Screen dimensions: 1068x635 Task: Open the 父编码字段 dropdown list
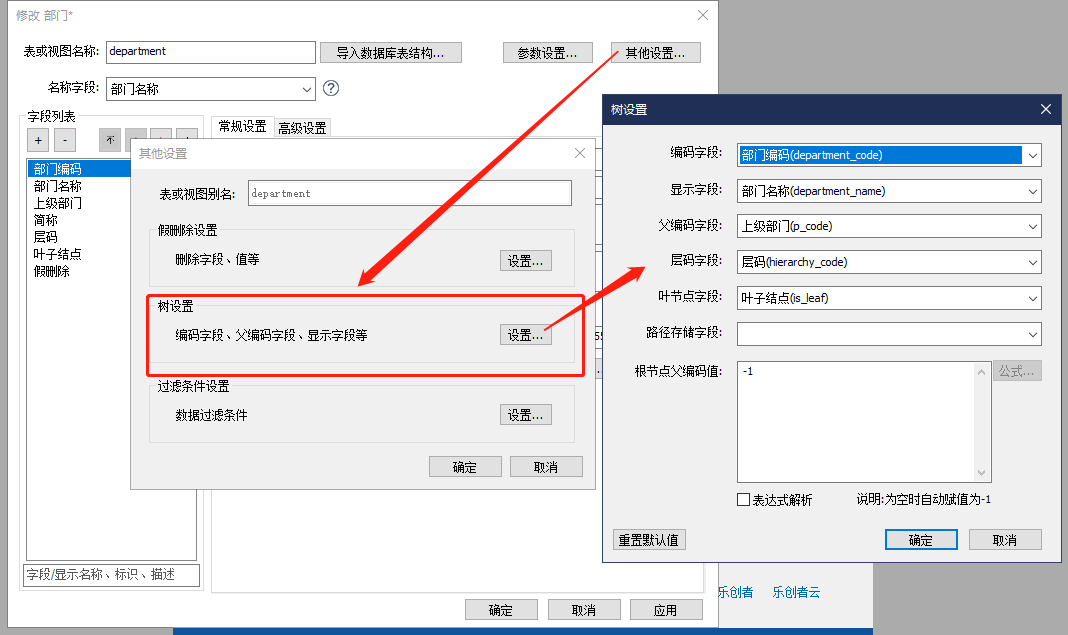coord(1032,226)
